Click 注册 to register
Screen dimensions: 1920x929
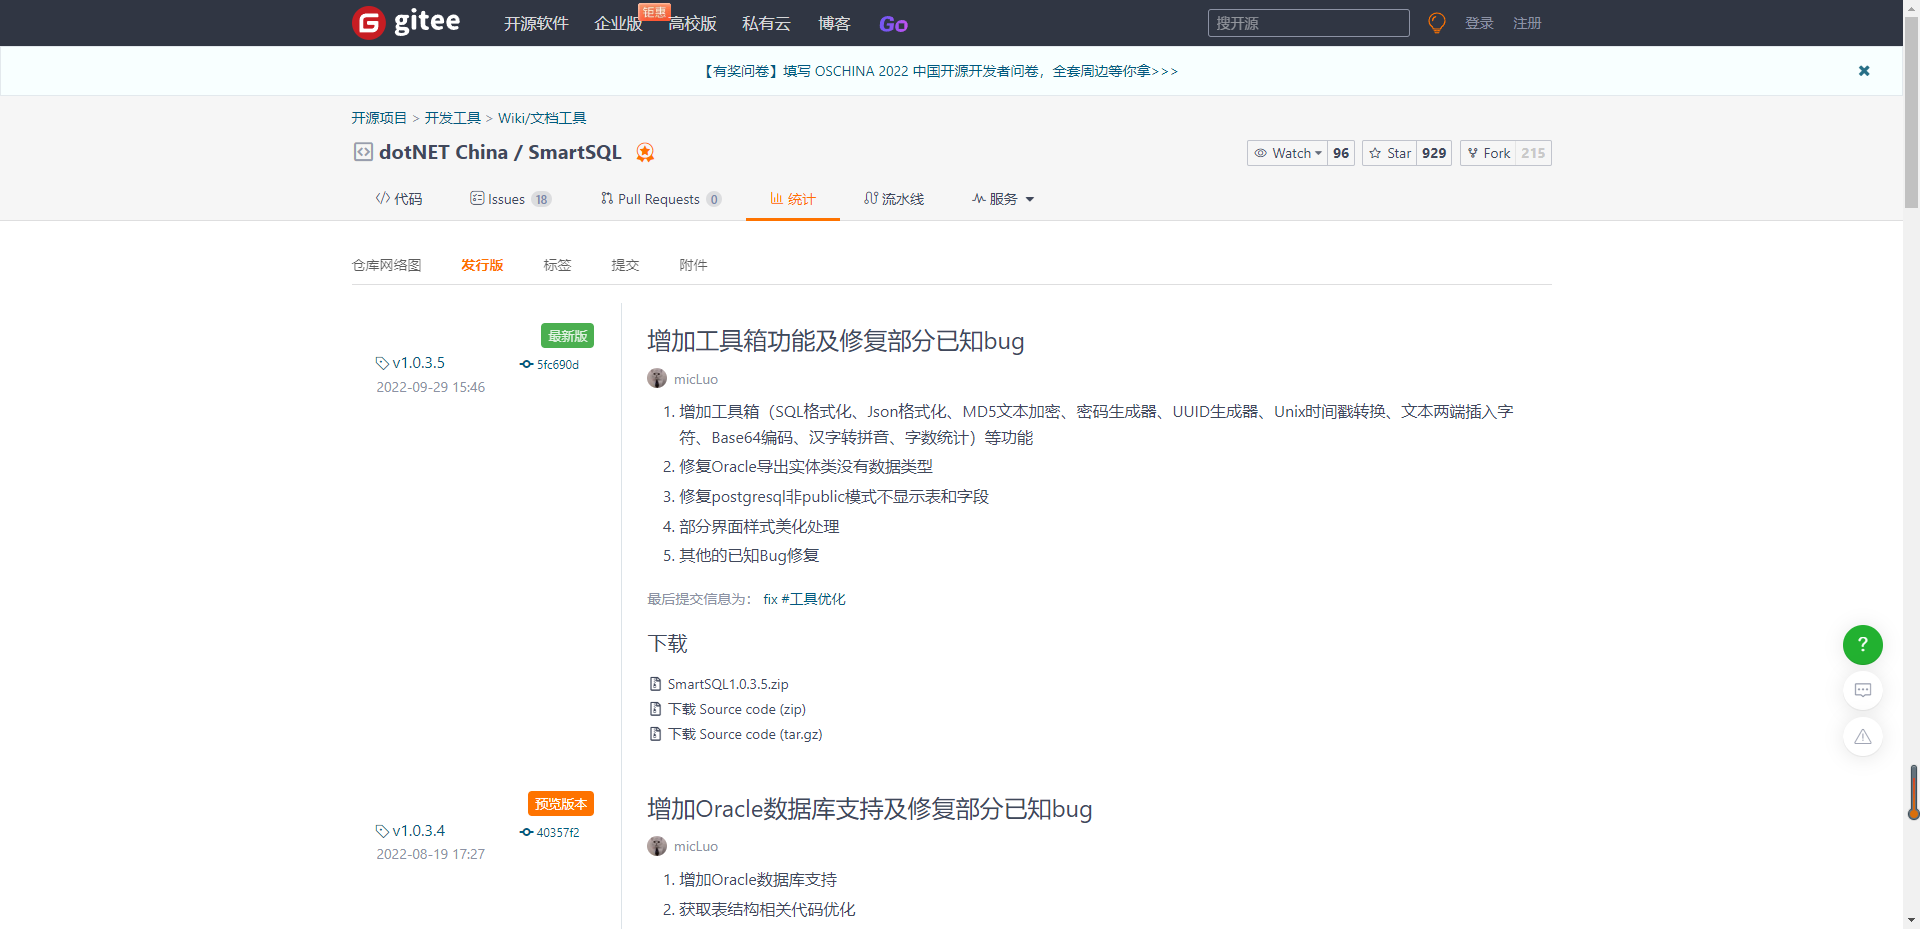coord(1527,23)
